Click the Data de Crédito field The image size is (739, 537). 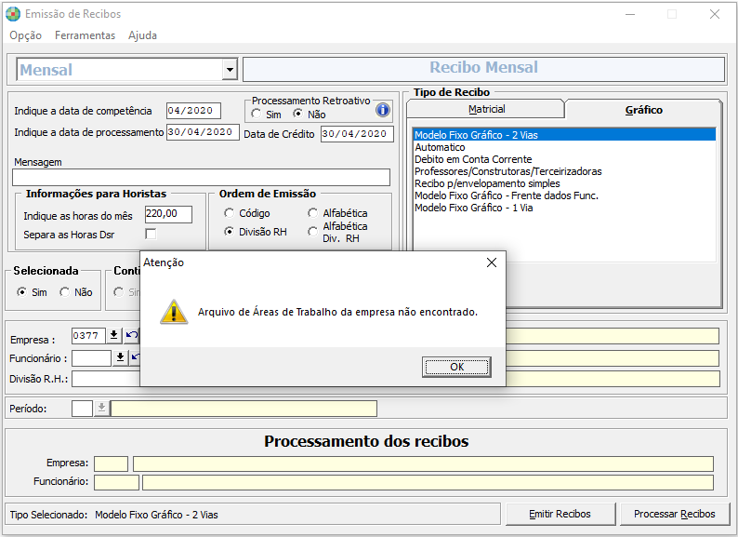coord(357,134)
